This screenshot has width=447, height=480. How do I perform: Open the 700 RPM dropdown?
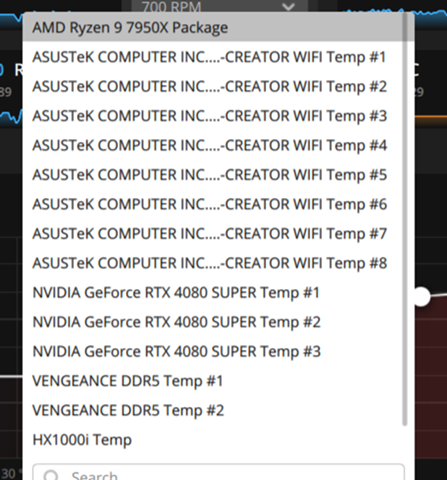click(219, 7)
